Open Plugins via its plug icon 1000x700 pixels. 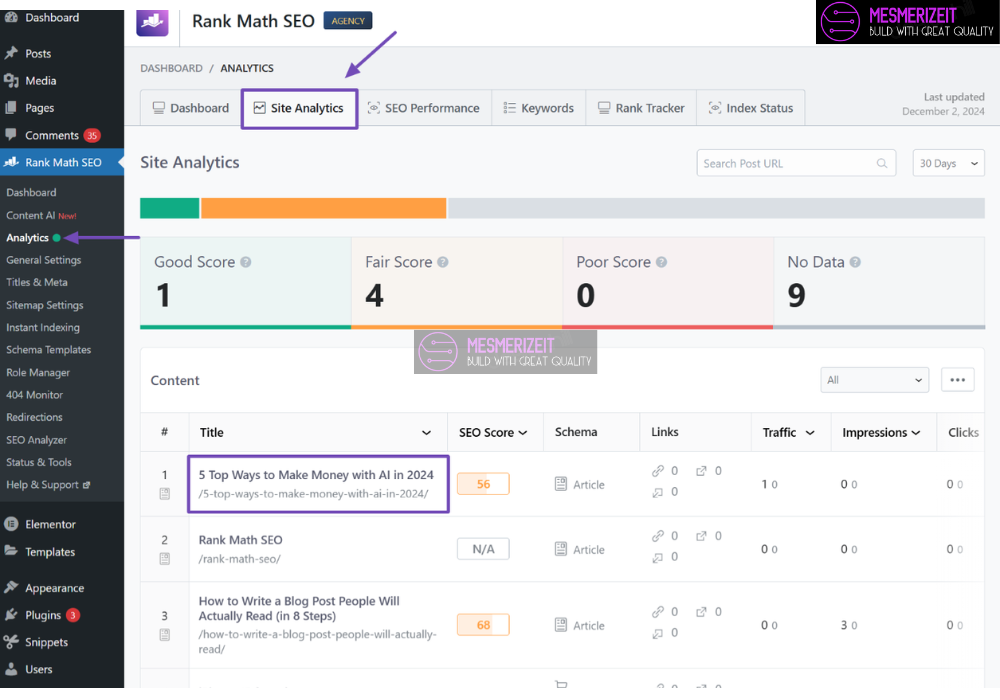click(11, 615)
